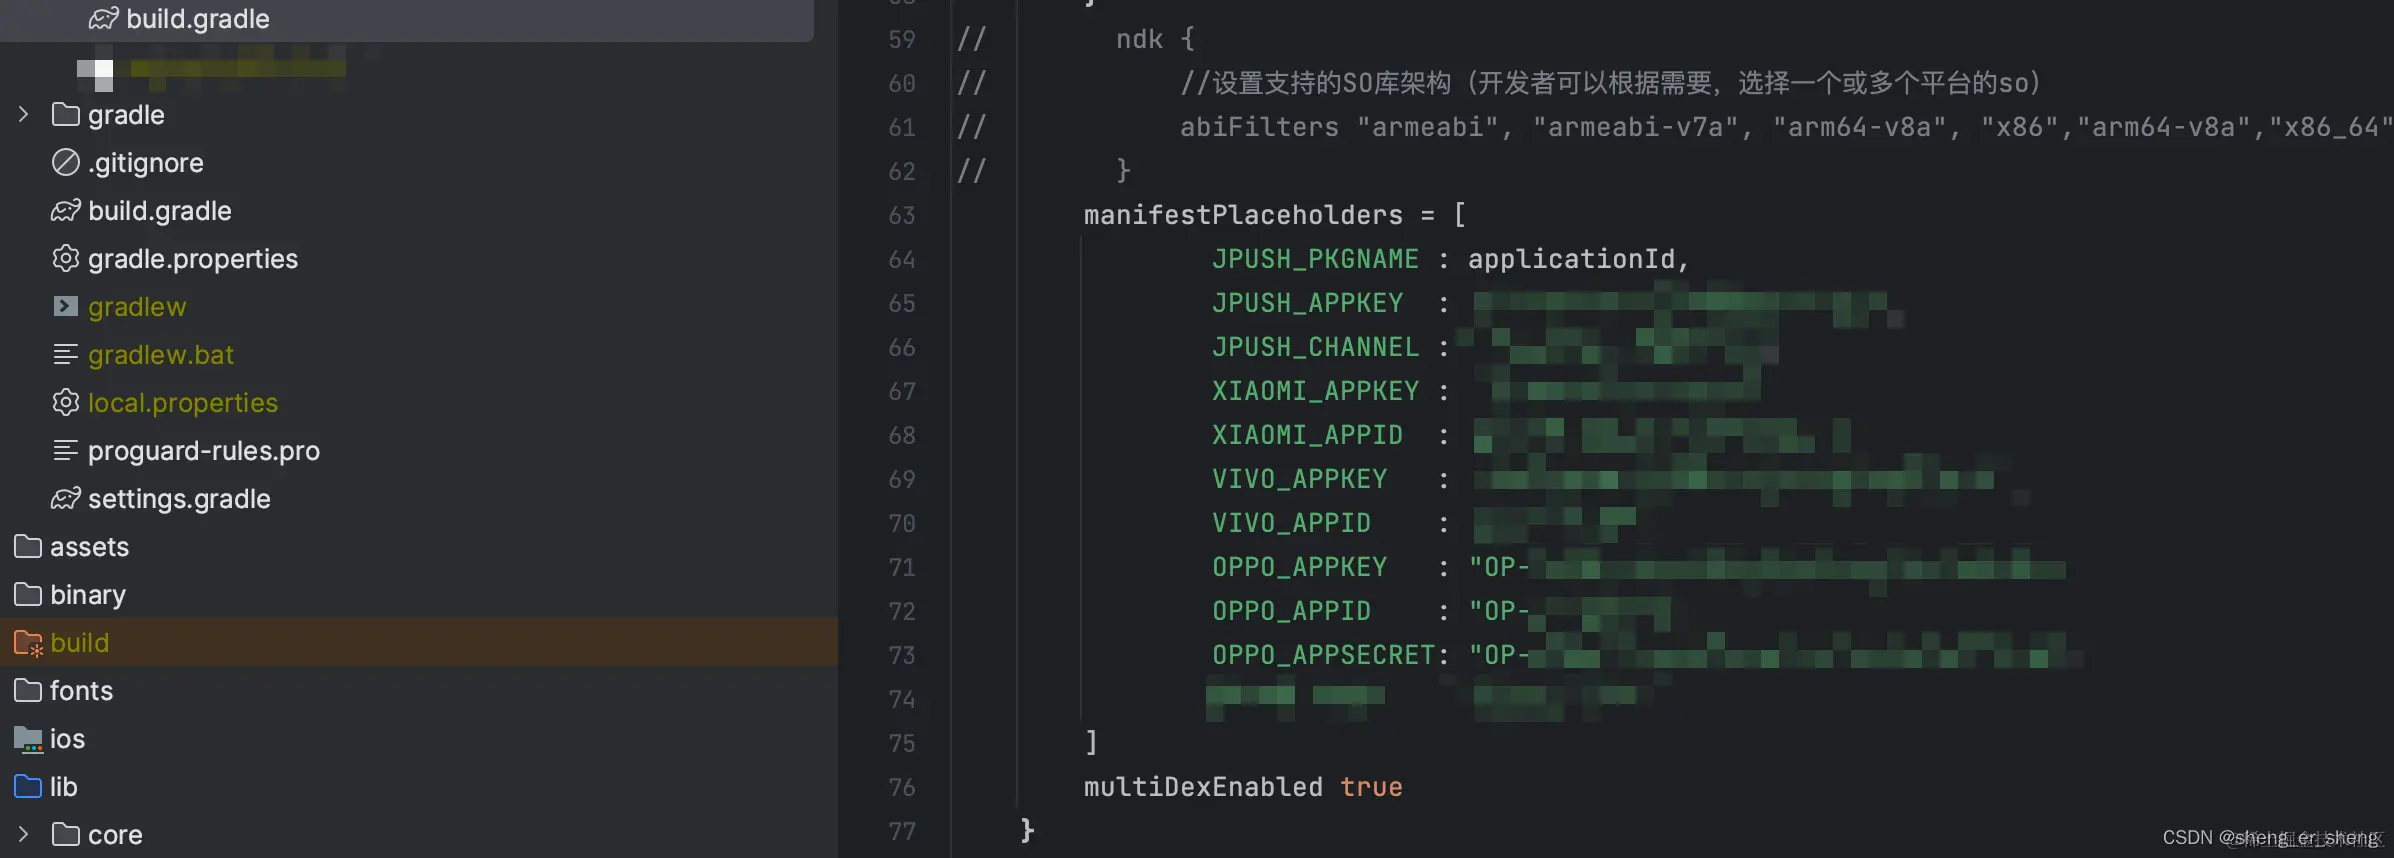The height and width of the screenshot is (858, 2394).
Task: Click the icon of the selected build.gradle file
Action: [x=104, y=19]
